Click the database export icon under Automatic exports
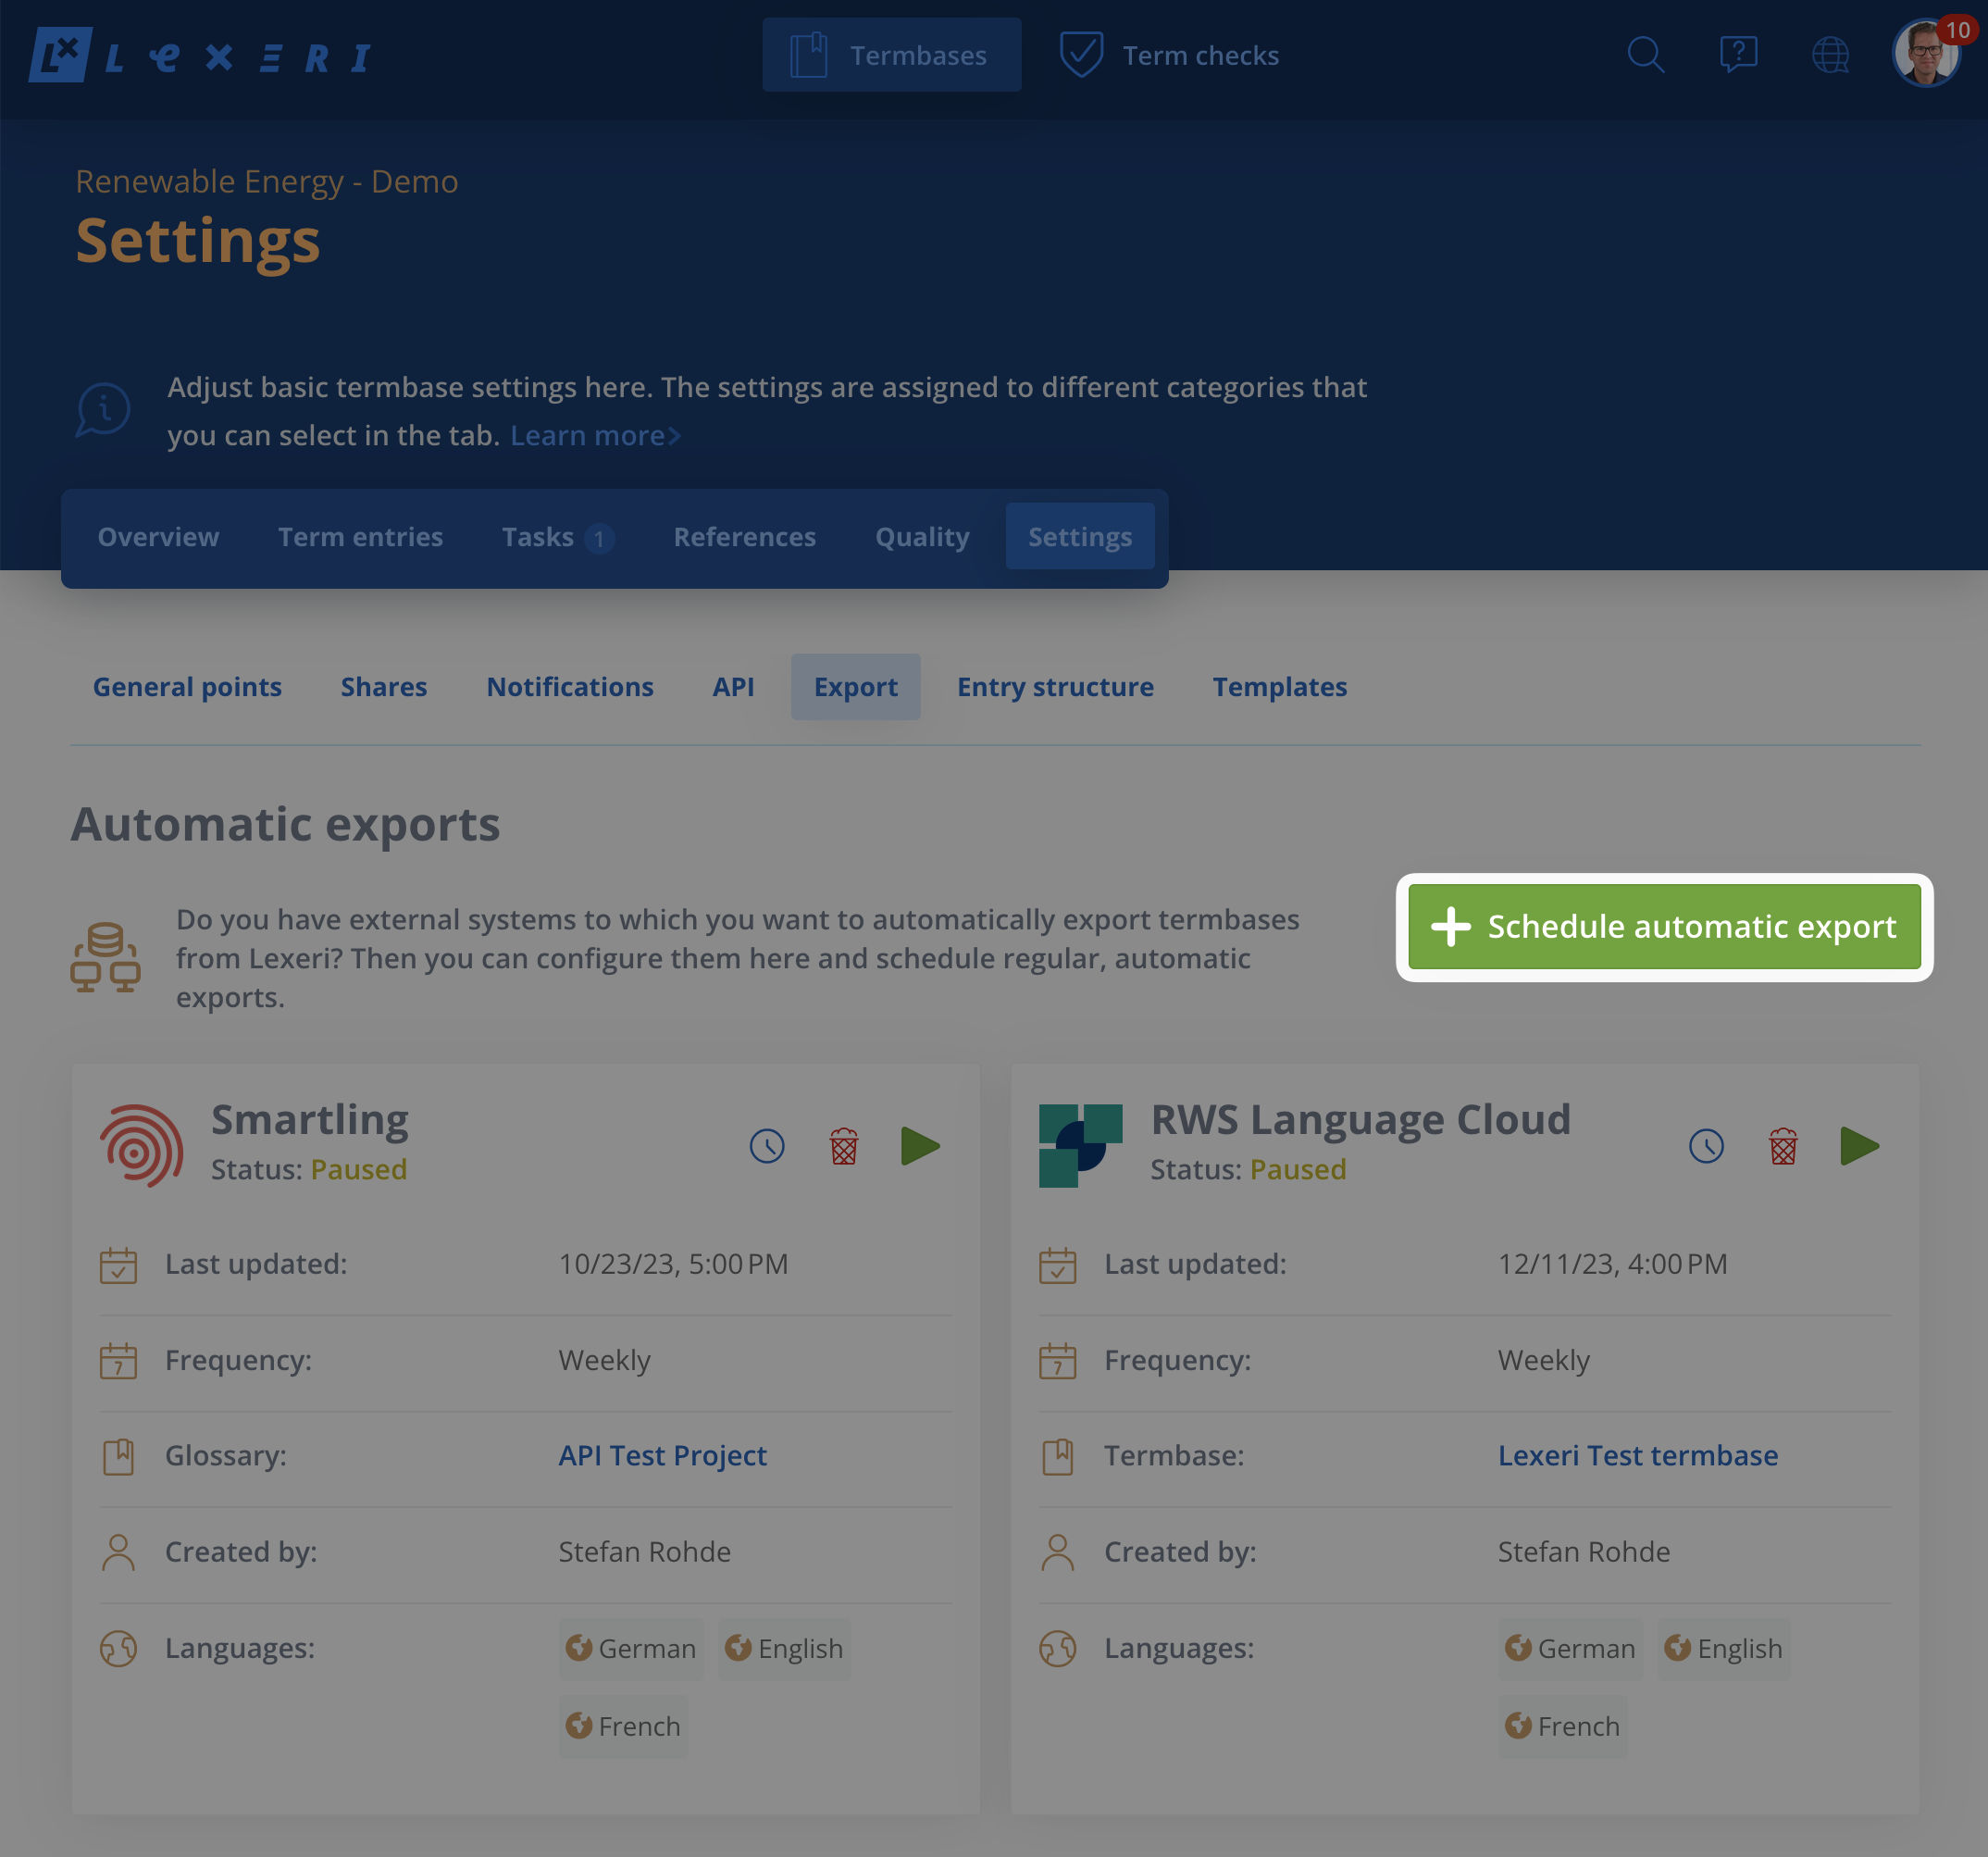Image resolution: width=1988 pixels, height=1857 pixels. (x=105, y=957)
